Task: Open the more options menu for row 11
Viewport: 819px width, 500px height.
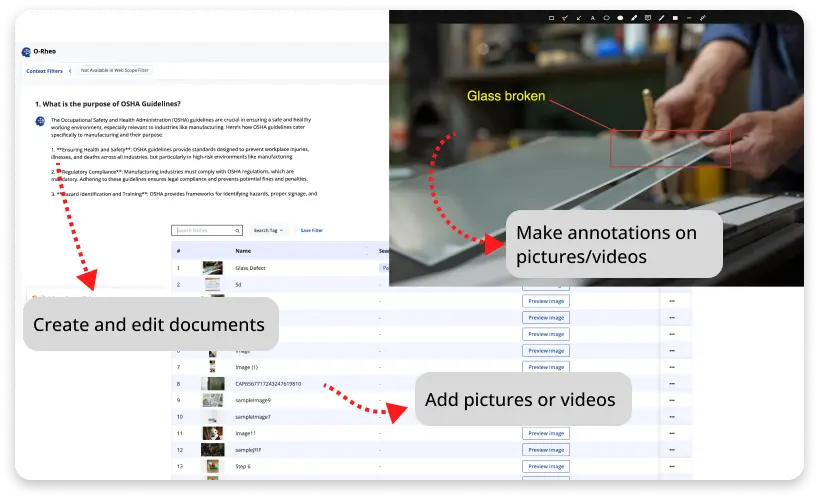Action: (671, 434)
